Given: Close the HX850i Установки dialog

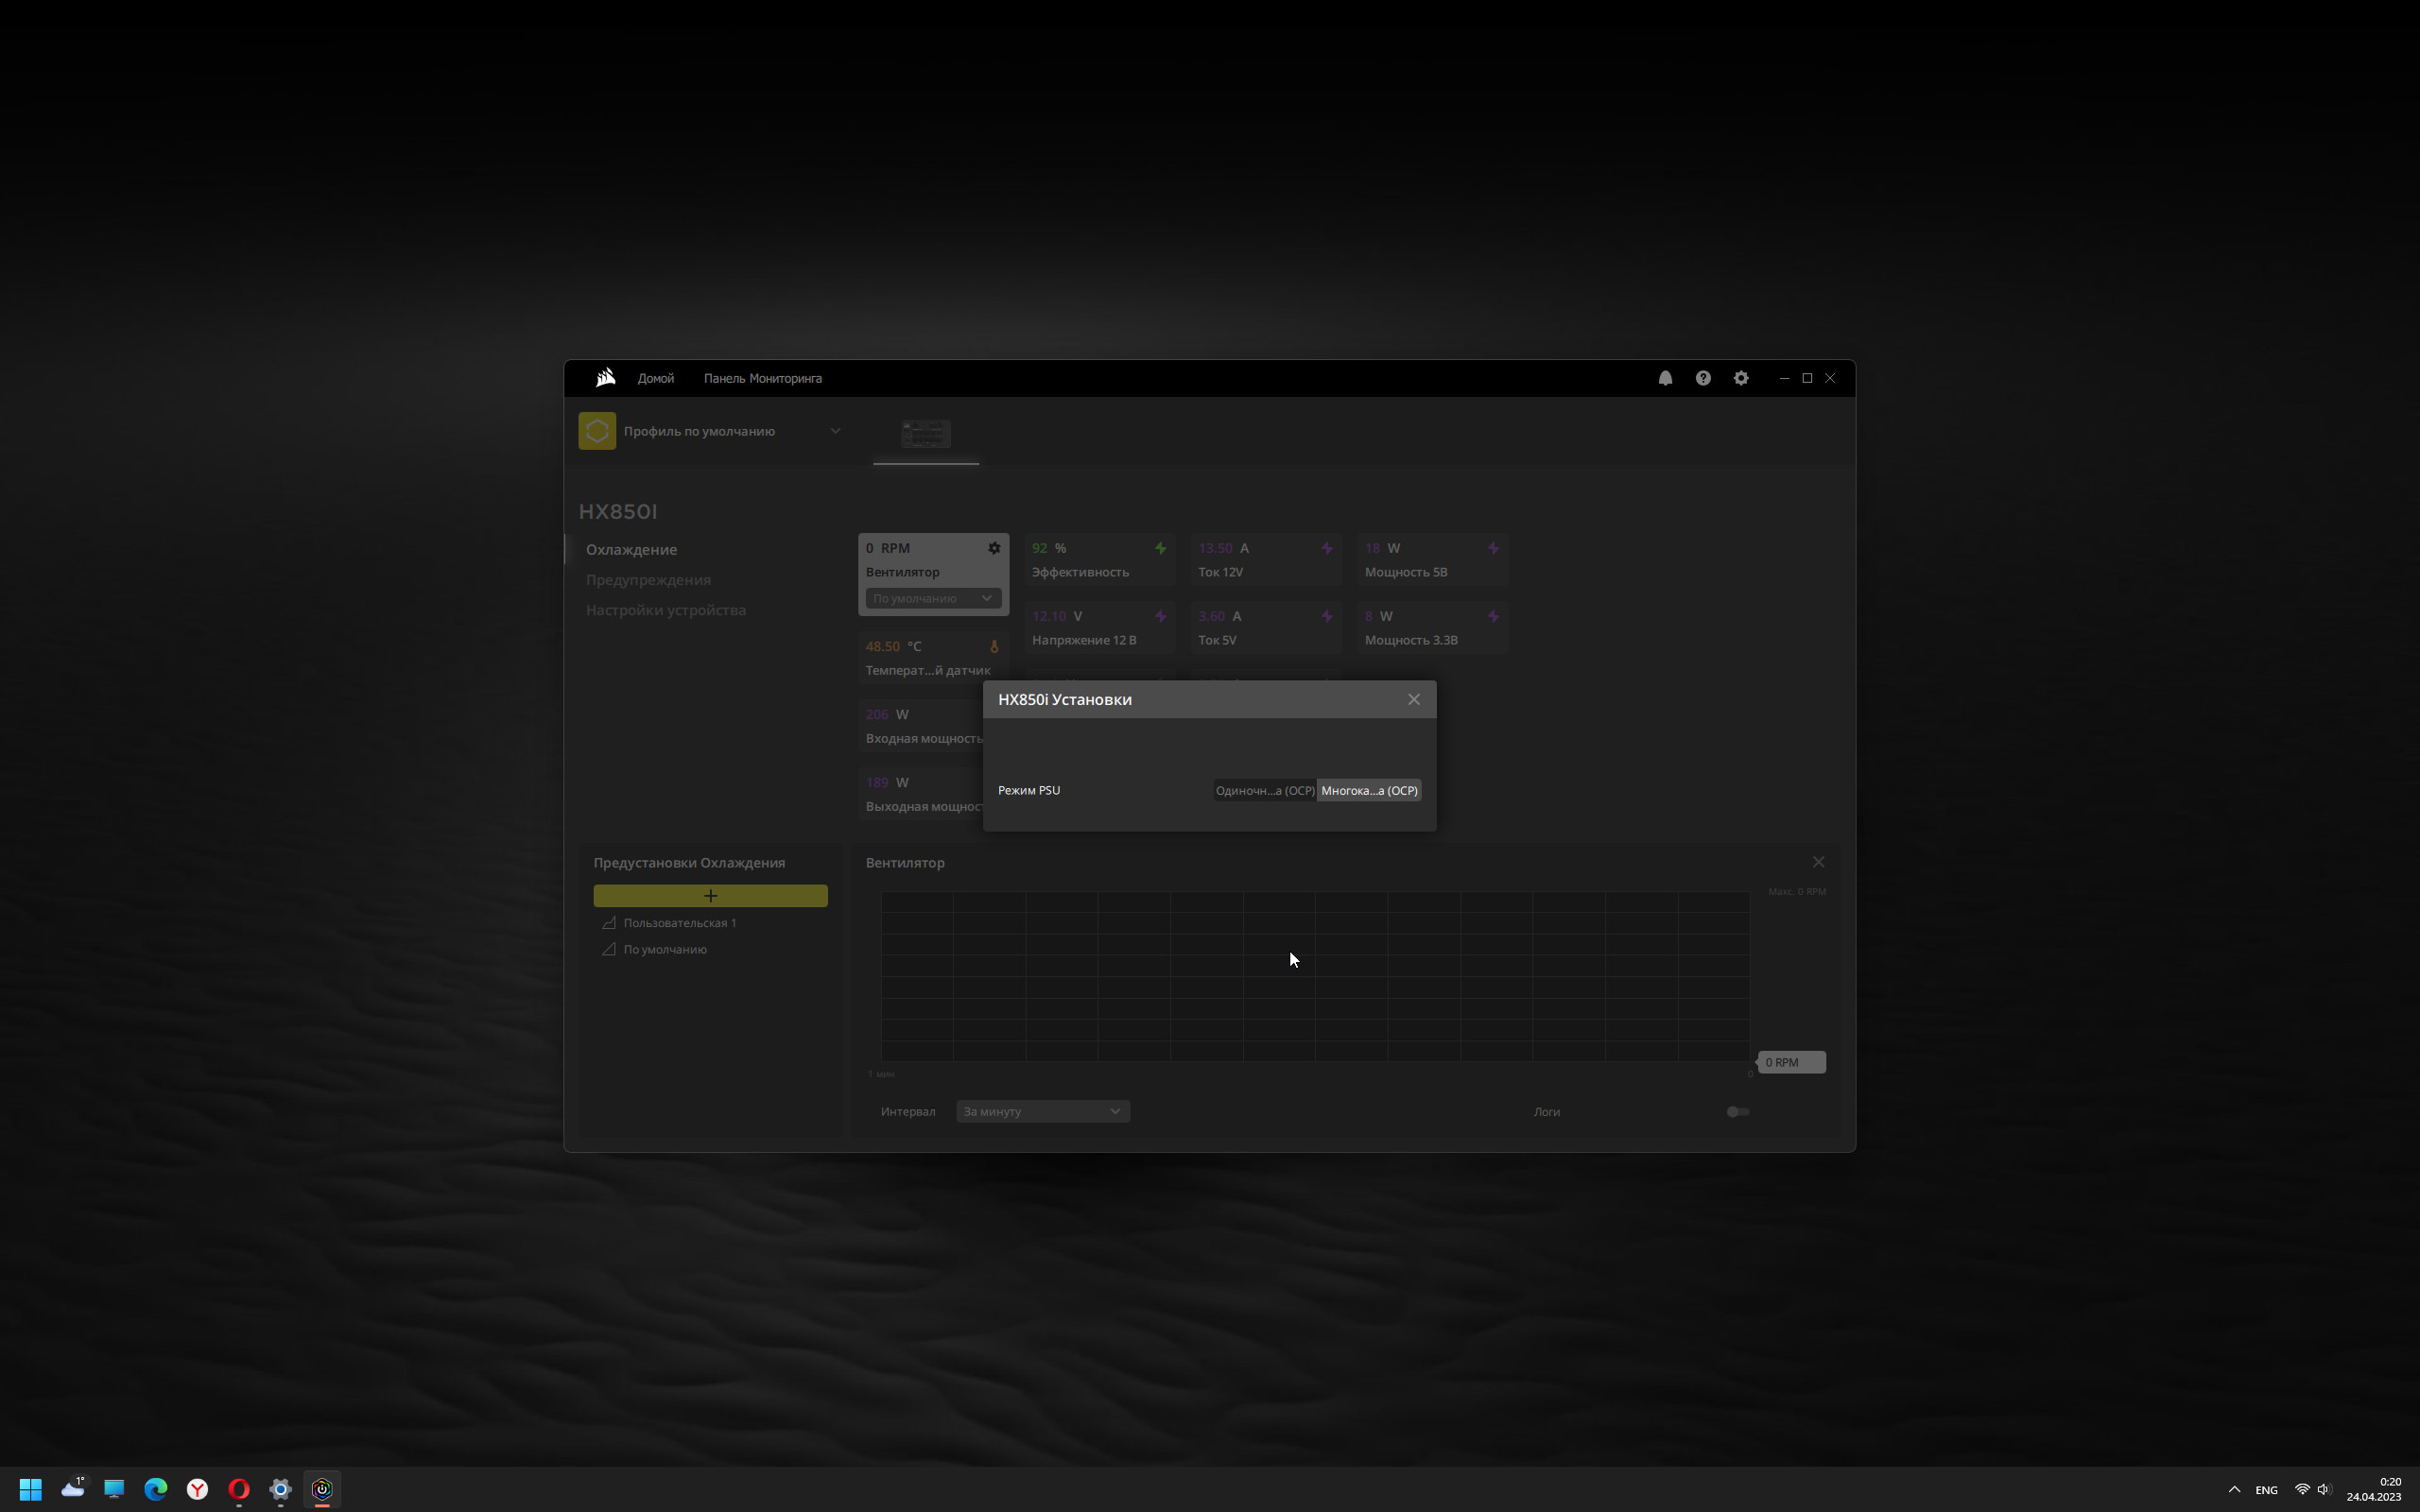Looking at the screenshot, I should point(1413,700).
